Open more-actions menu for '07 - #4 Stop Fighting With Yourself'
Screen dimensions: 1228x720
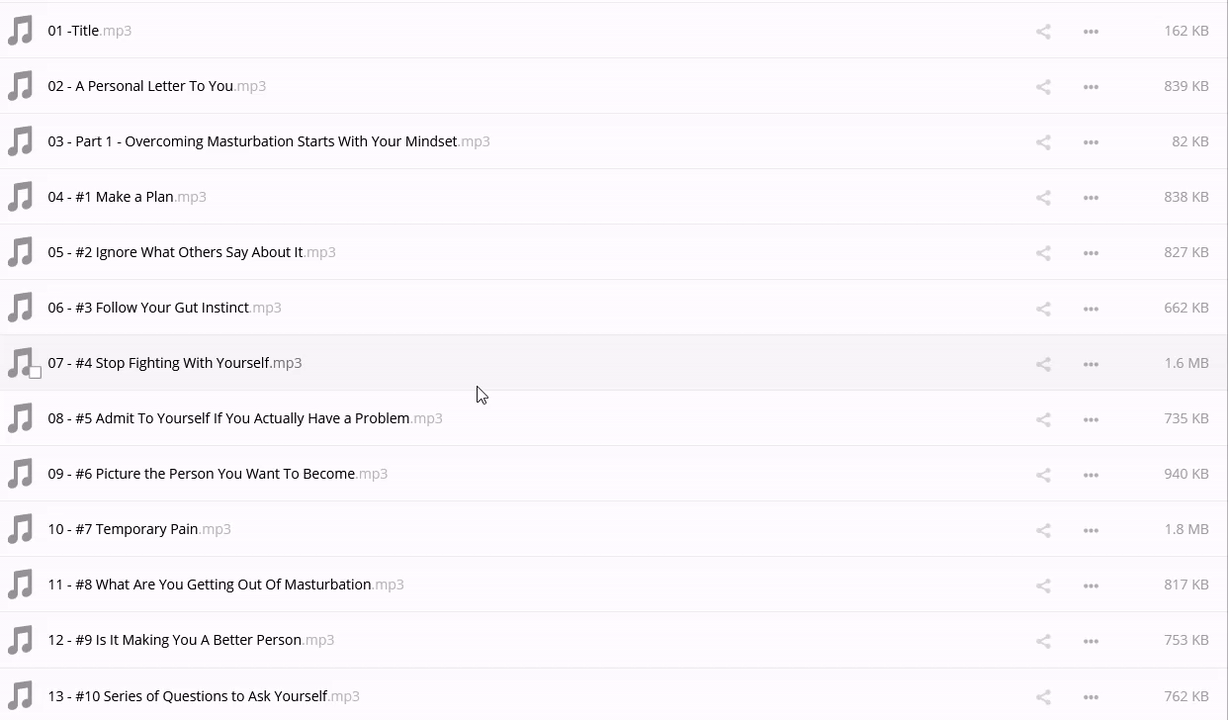tap(1091, 364)
